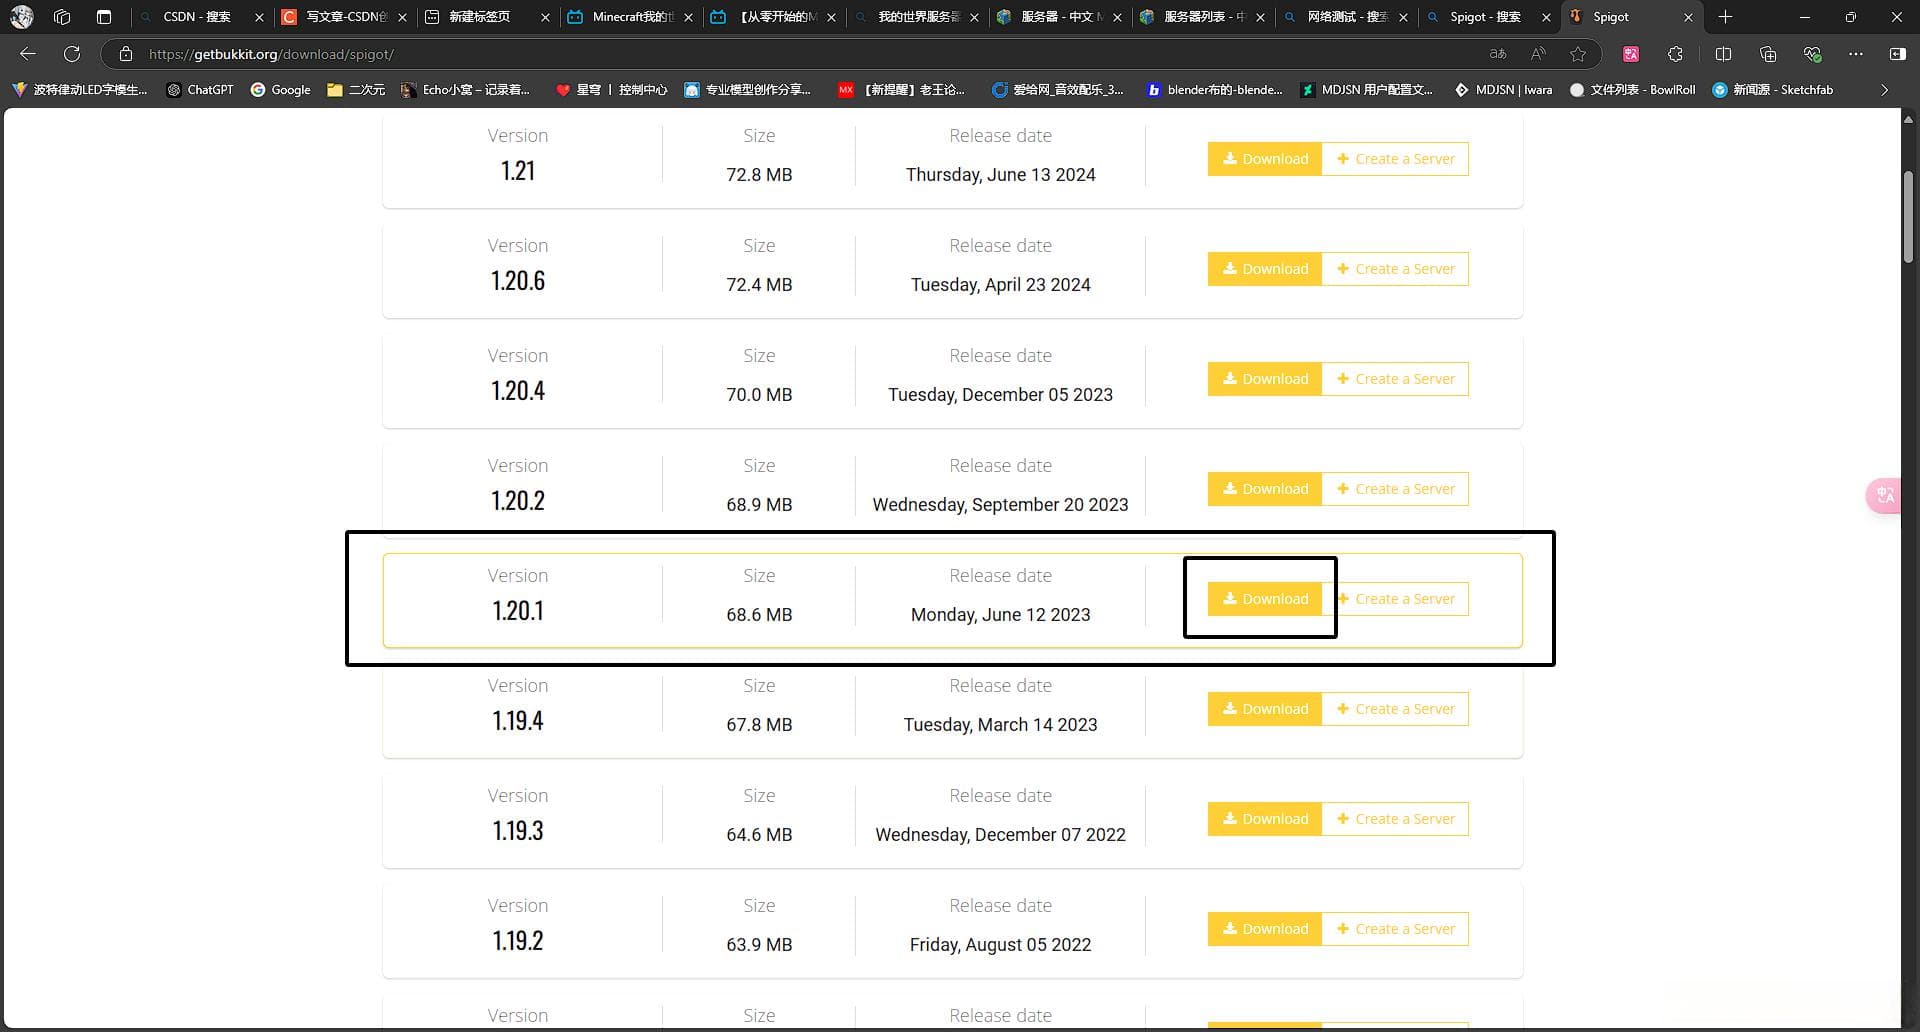Select the Monday, June 12 2023 release date
The width and height of the screenshot is (1920, 1032).
coord(1000,615)
